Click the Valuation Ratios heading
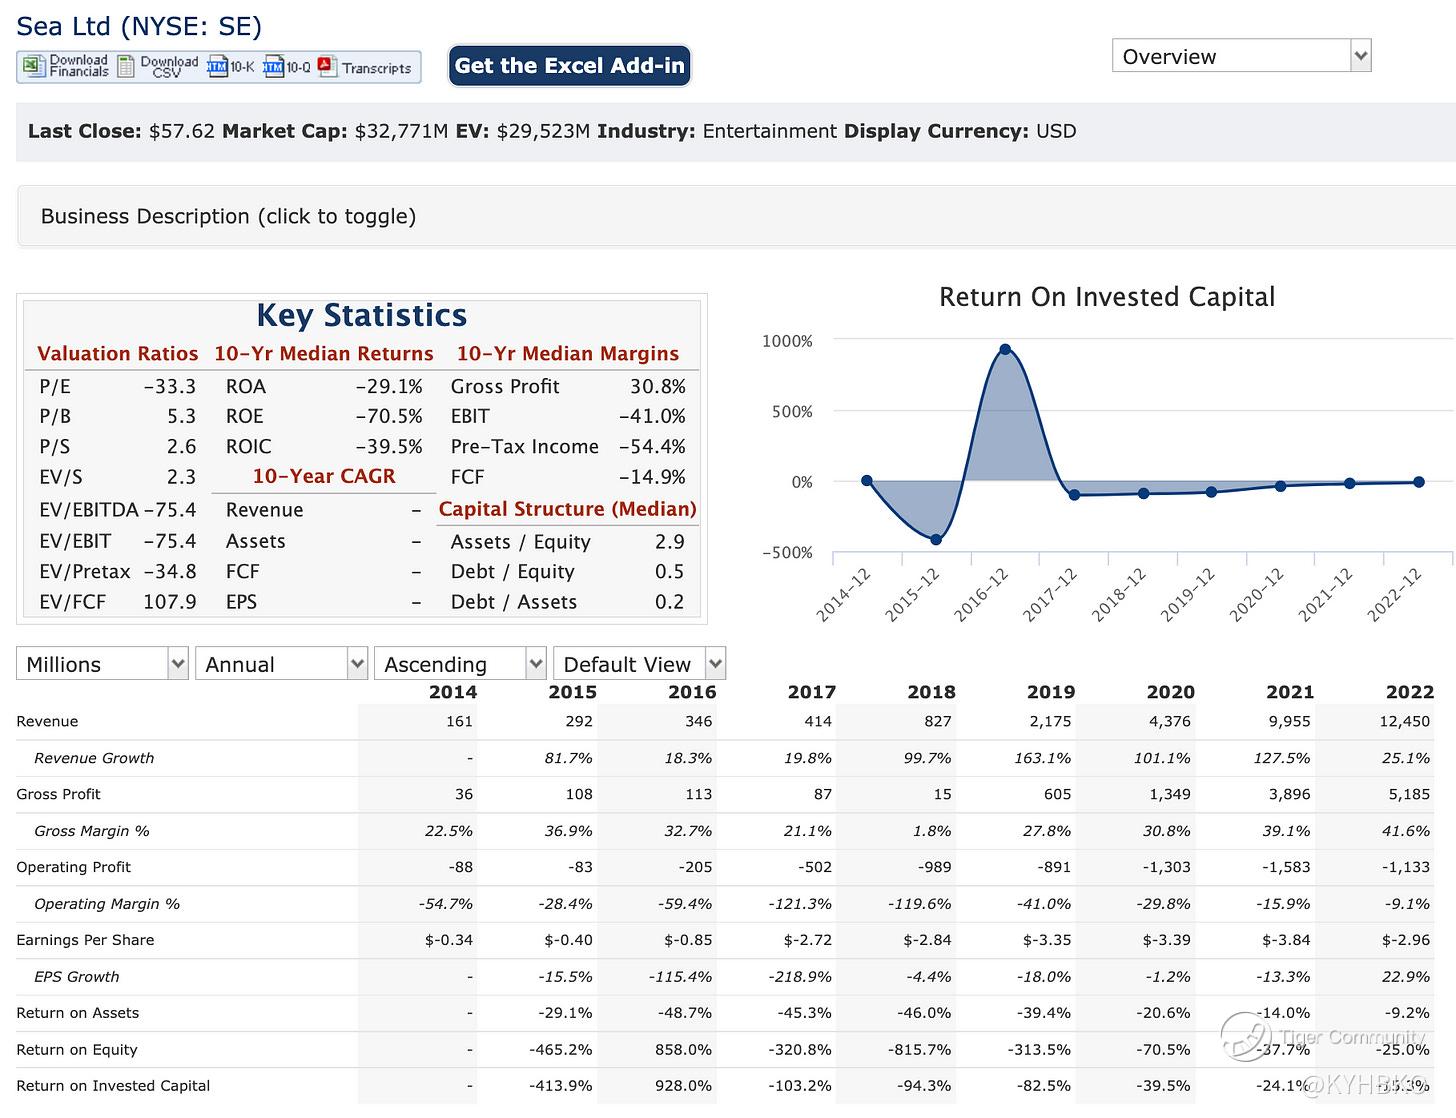The height and width of the screenshot is (1118, 1456). pos(117,354)
